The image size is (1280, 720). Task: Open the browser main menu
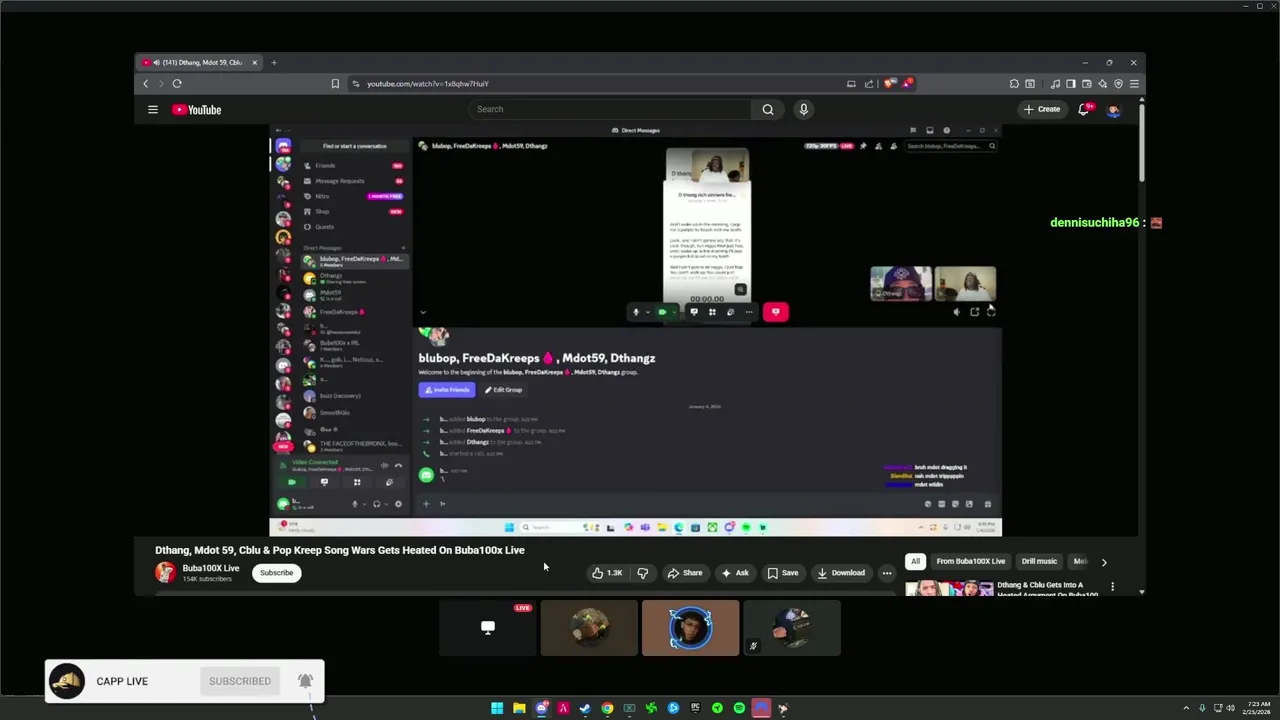coord(1134,84)
